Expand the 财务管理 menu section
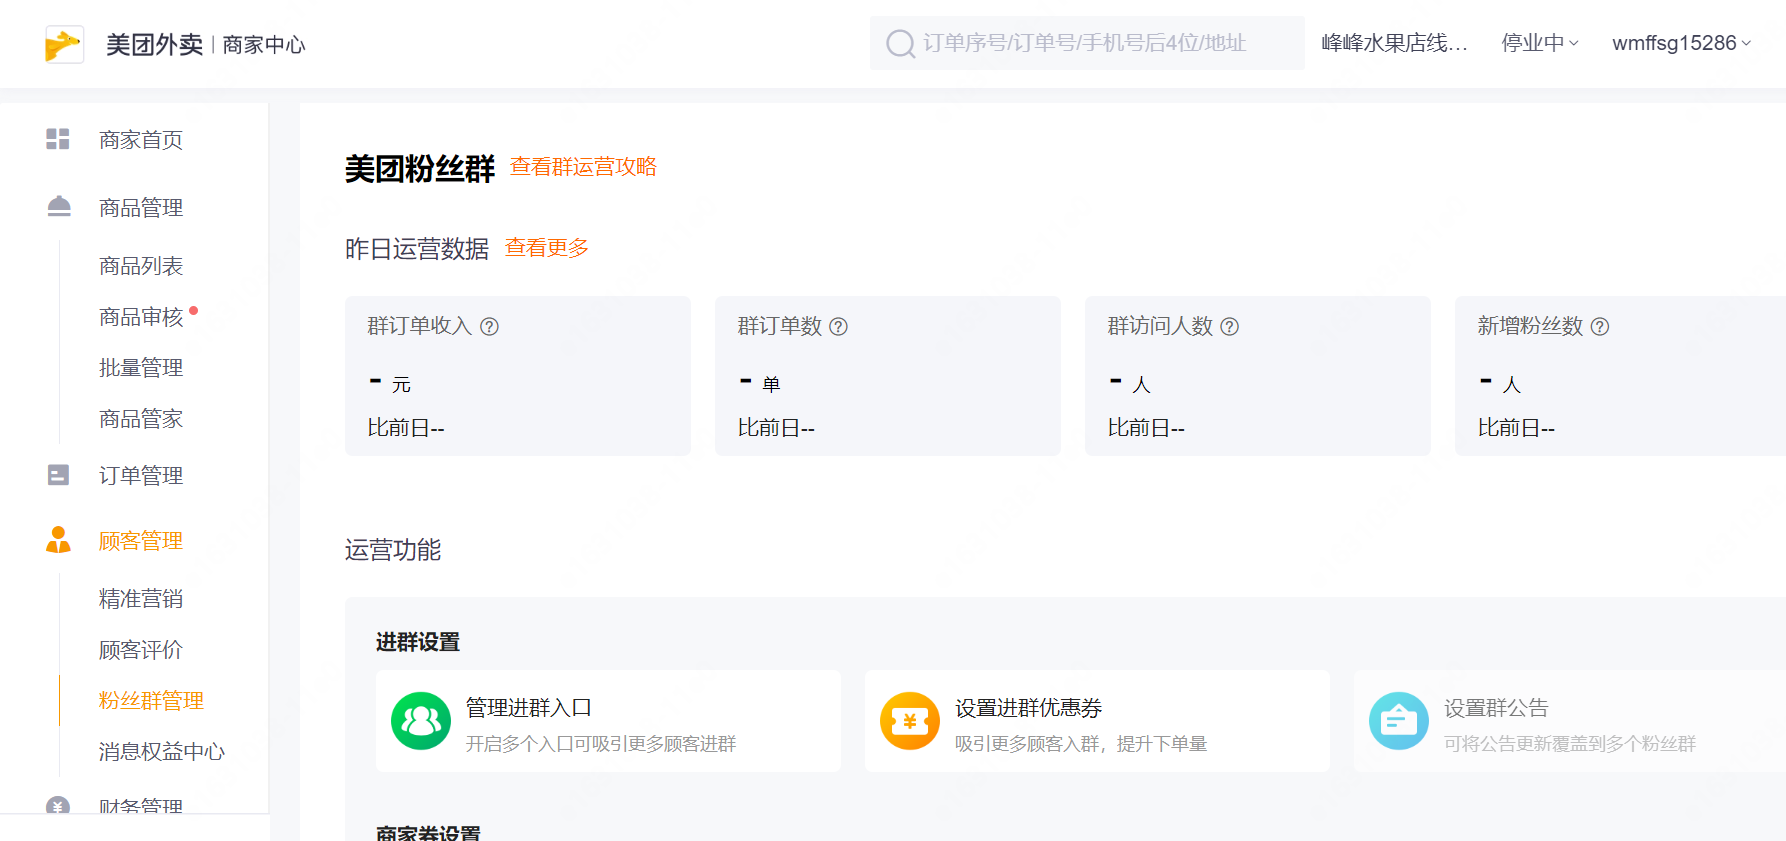1786x841 pixels. 141,805
